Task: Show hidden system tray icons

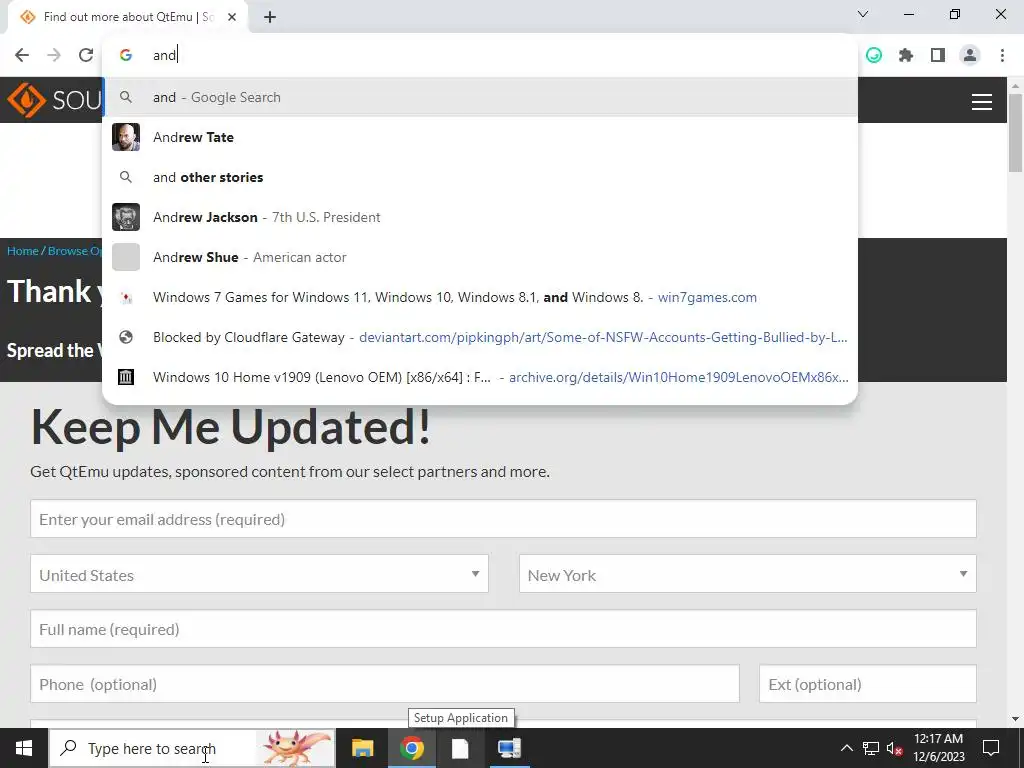Action: point(846,748)
